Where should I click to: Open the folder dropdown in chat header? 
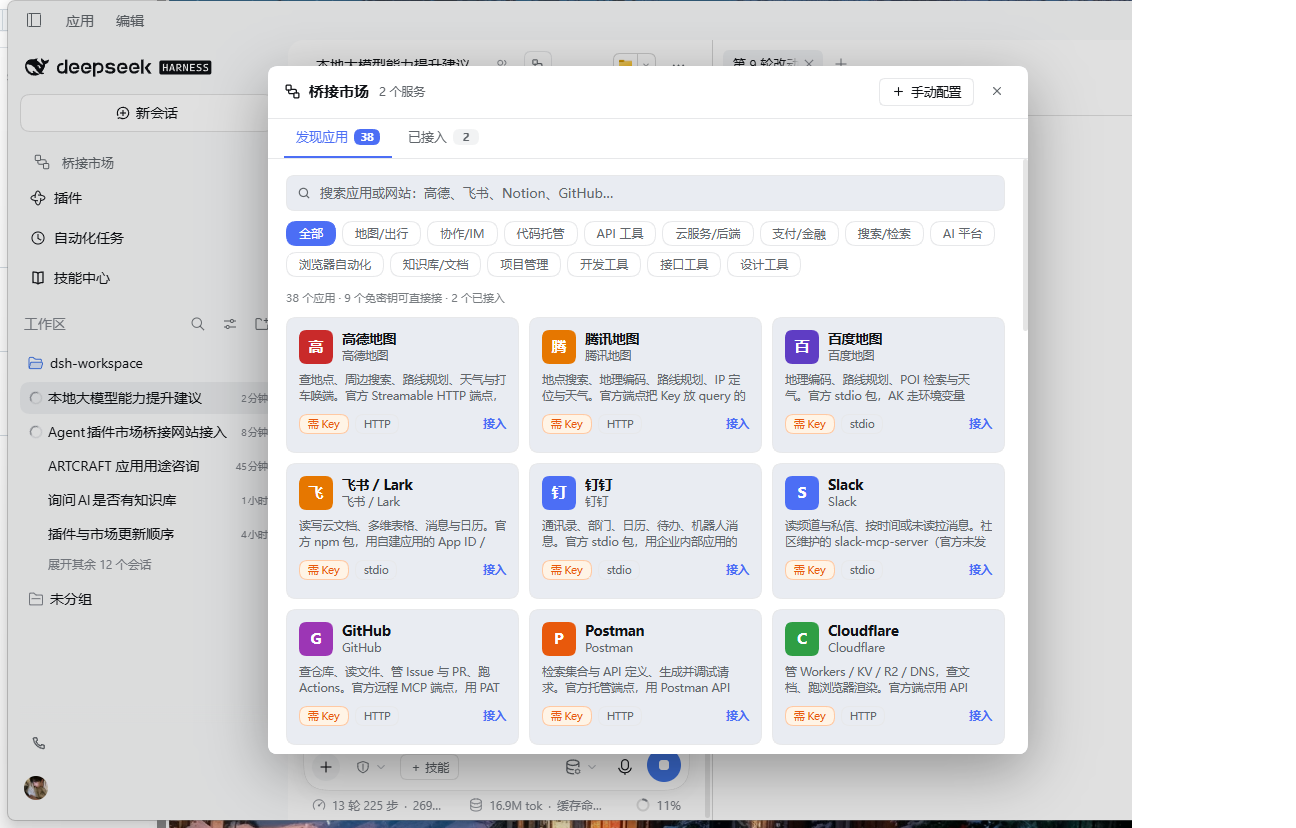point(634,64)
